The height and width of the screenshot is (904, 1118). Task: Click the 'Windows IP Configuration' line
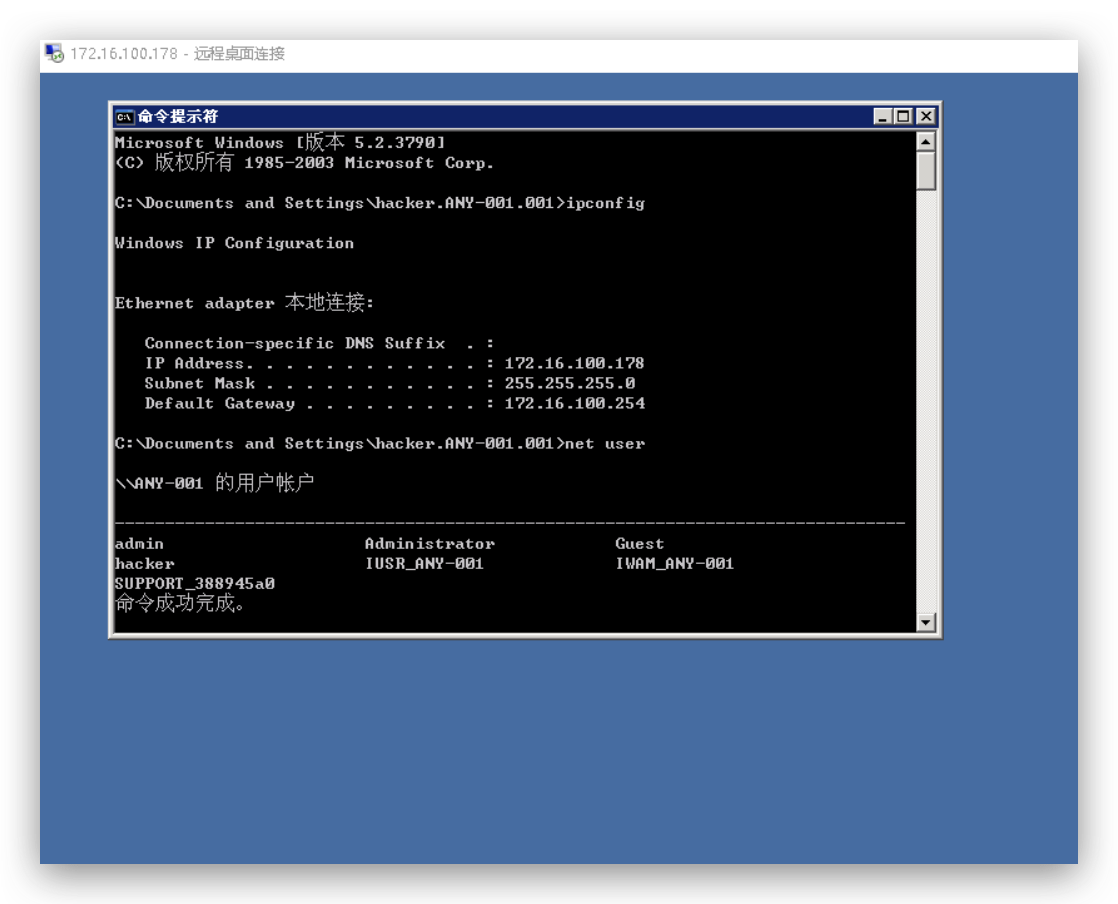pos(235,243)
